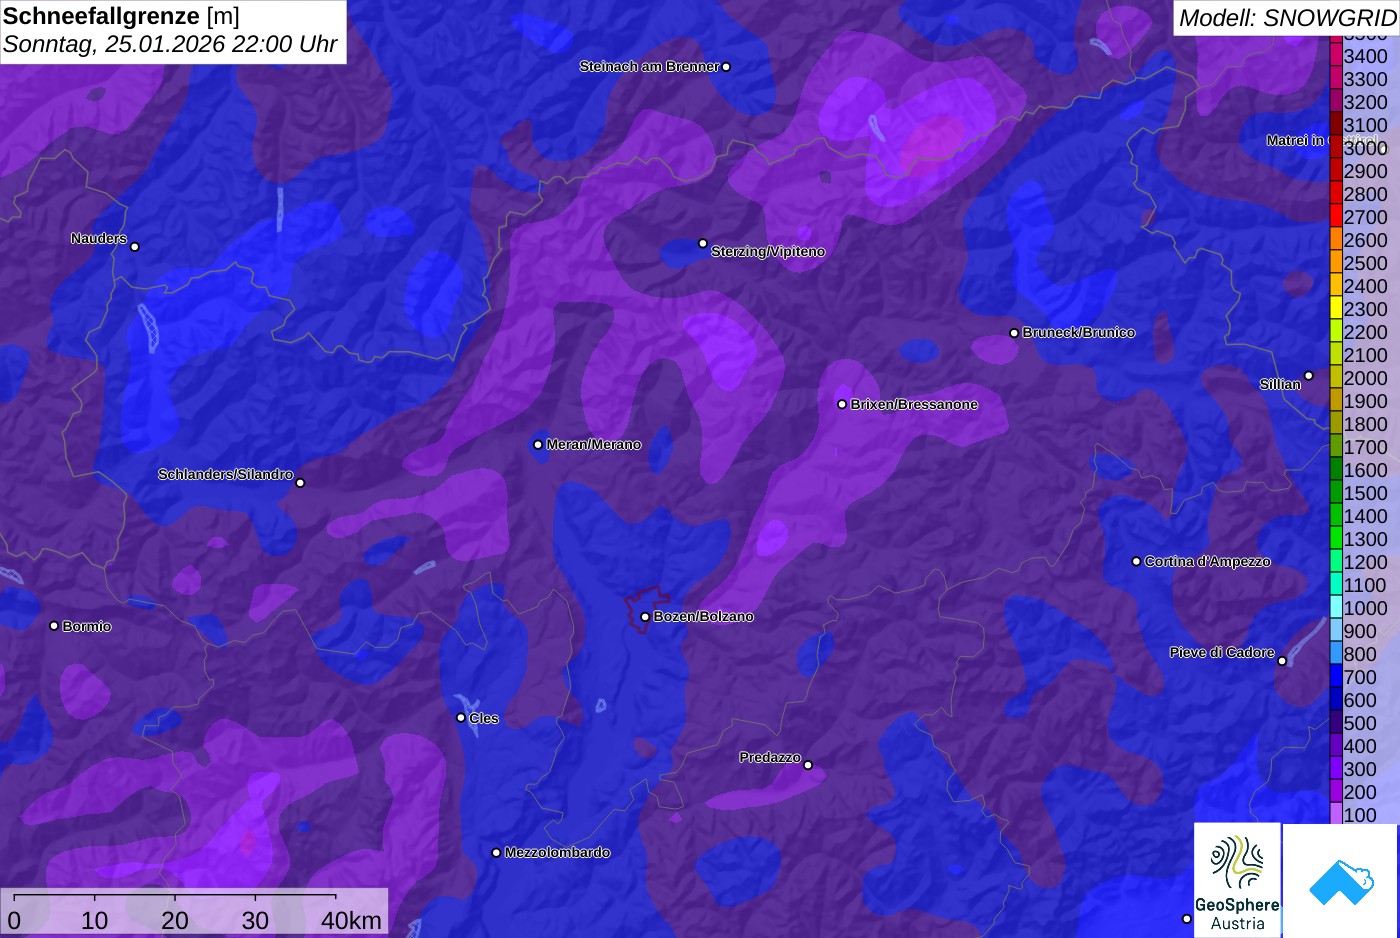This screenshot has height=938, width=1400.
Task: Pick the 1000 m legend color swatch
Action: pyautogui.click(x=1336, y=608)
